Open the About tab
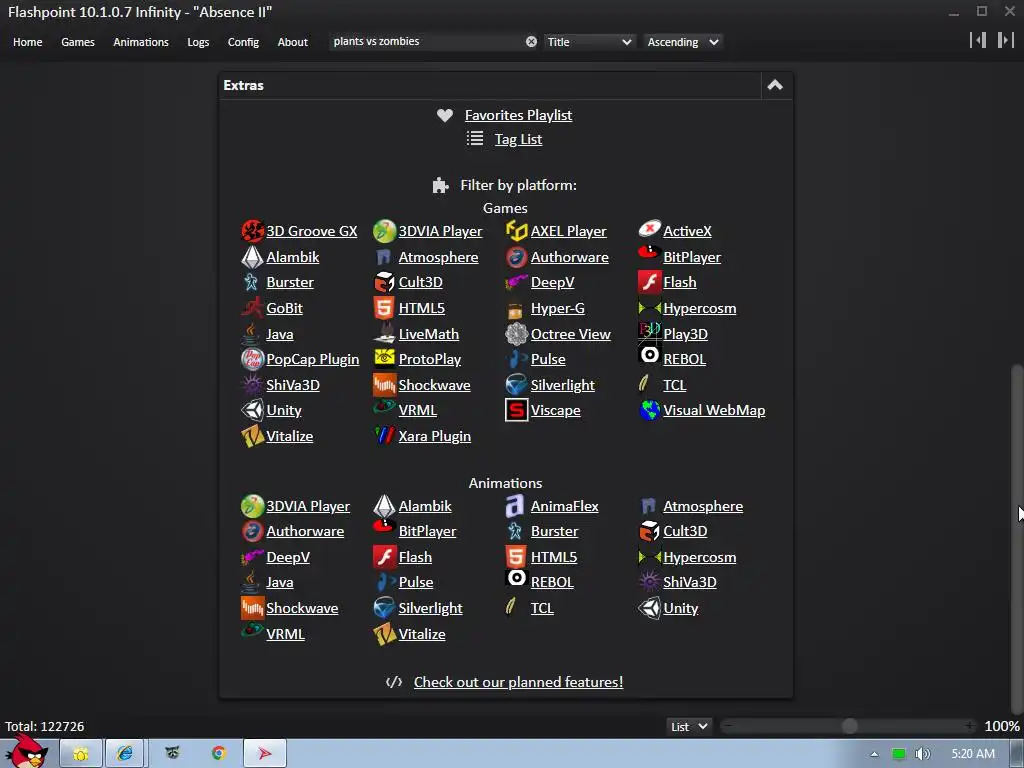This screenshot has width=1024, height=768. (x=293, y=42)
